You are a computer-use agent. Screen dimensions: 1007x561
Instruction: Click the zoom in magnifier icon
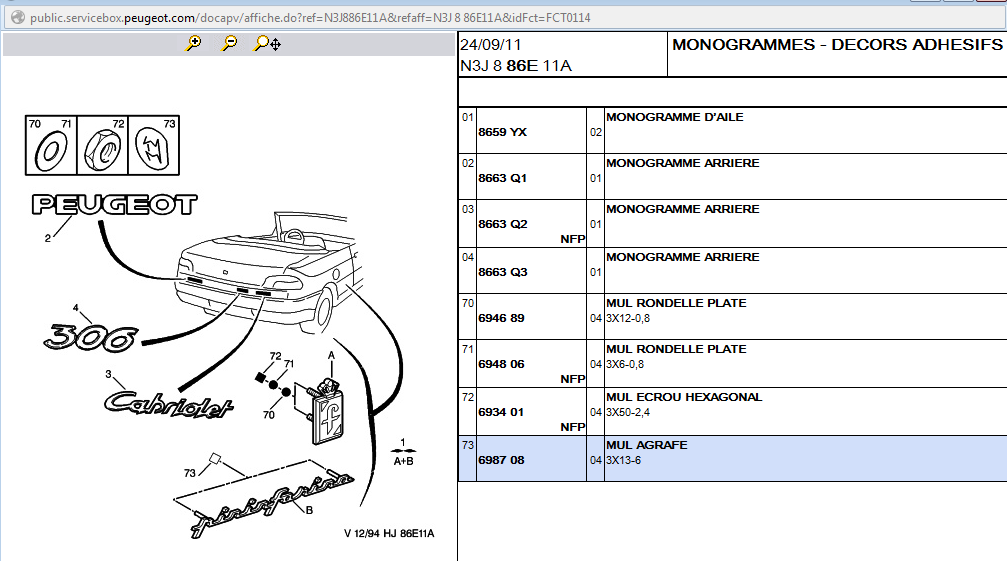point(193,44)
